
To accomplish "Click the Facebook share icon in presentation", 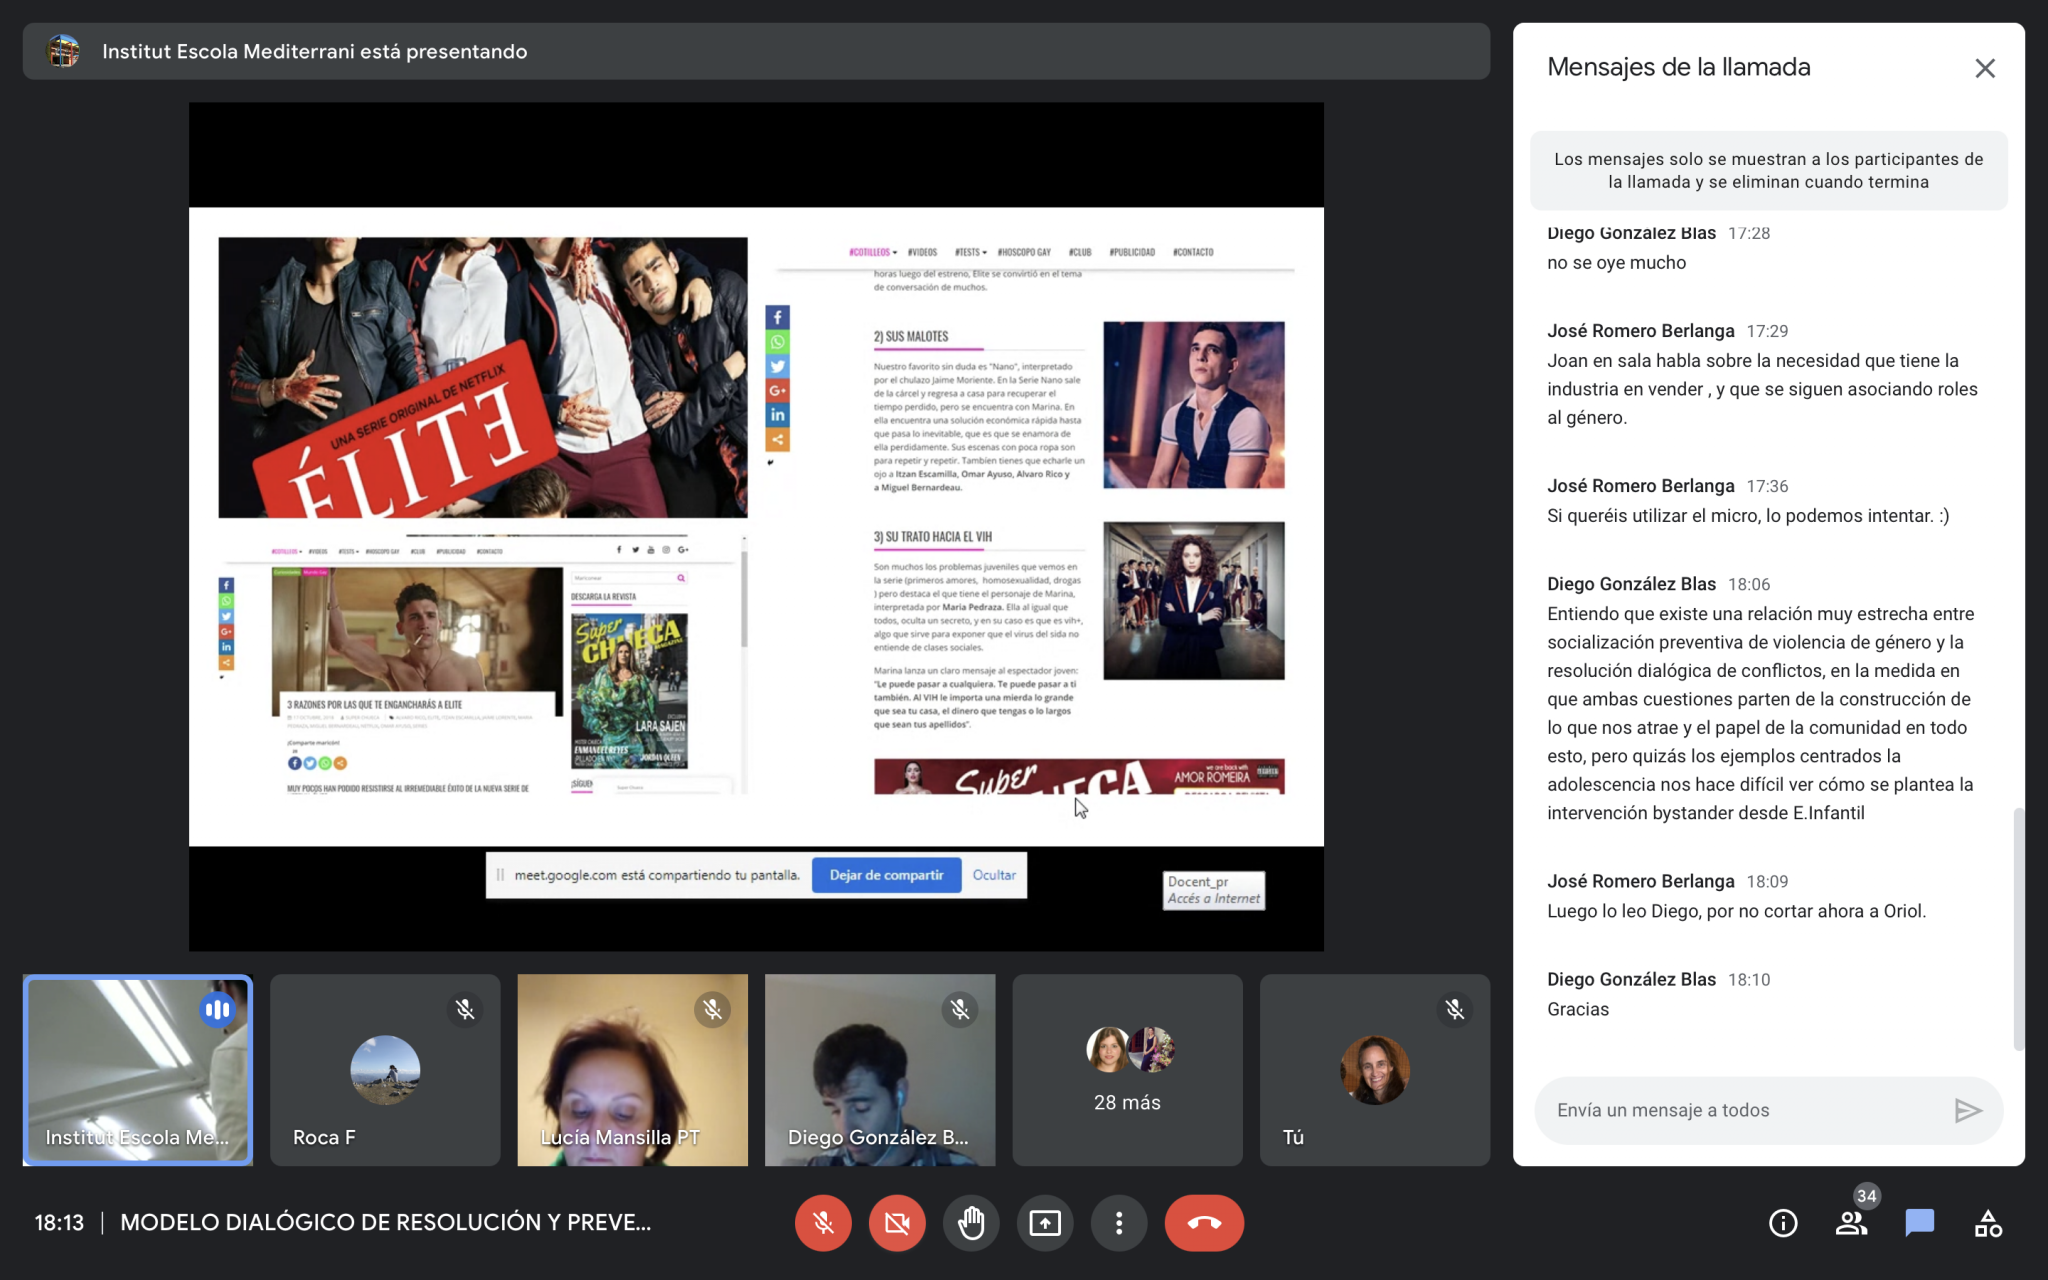I will click(x=777, y=317).
